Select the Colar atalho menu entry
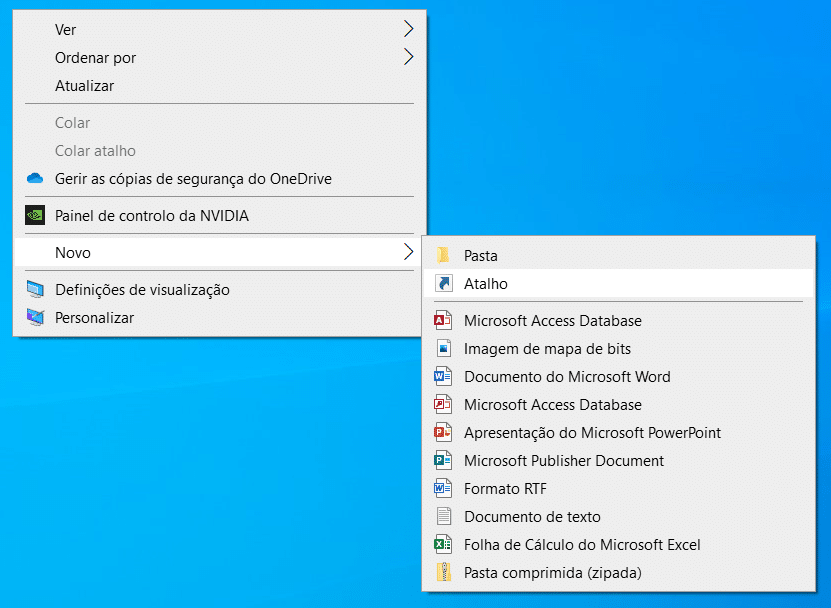Viewport: 831px width, 608px height. [219, 151]
